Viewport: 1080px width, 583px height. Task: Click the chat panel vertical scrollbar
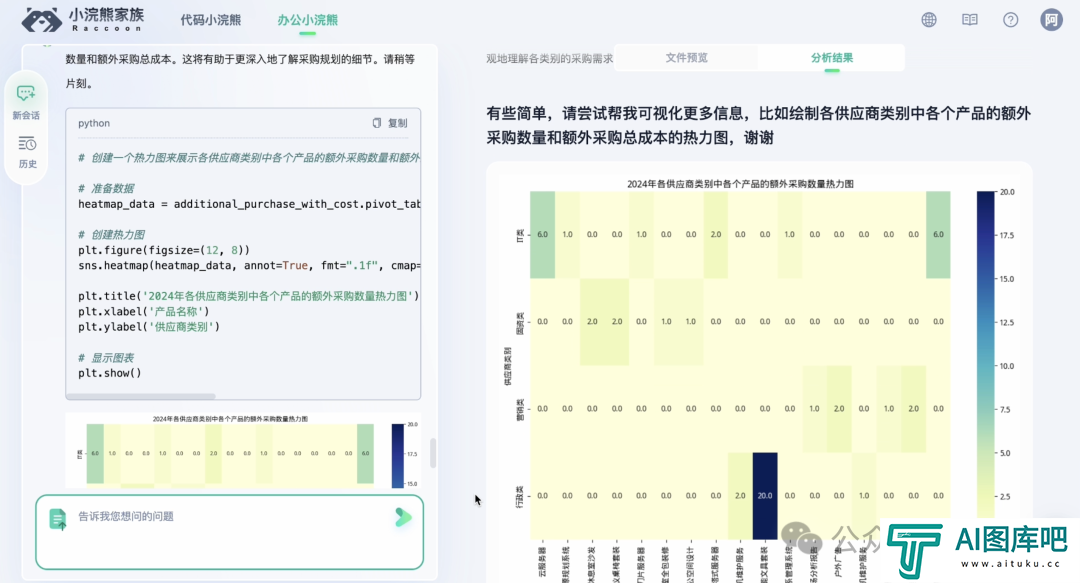tap(433, 453)
